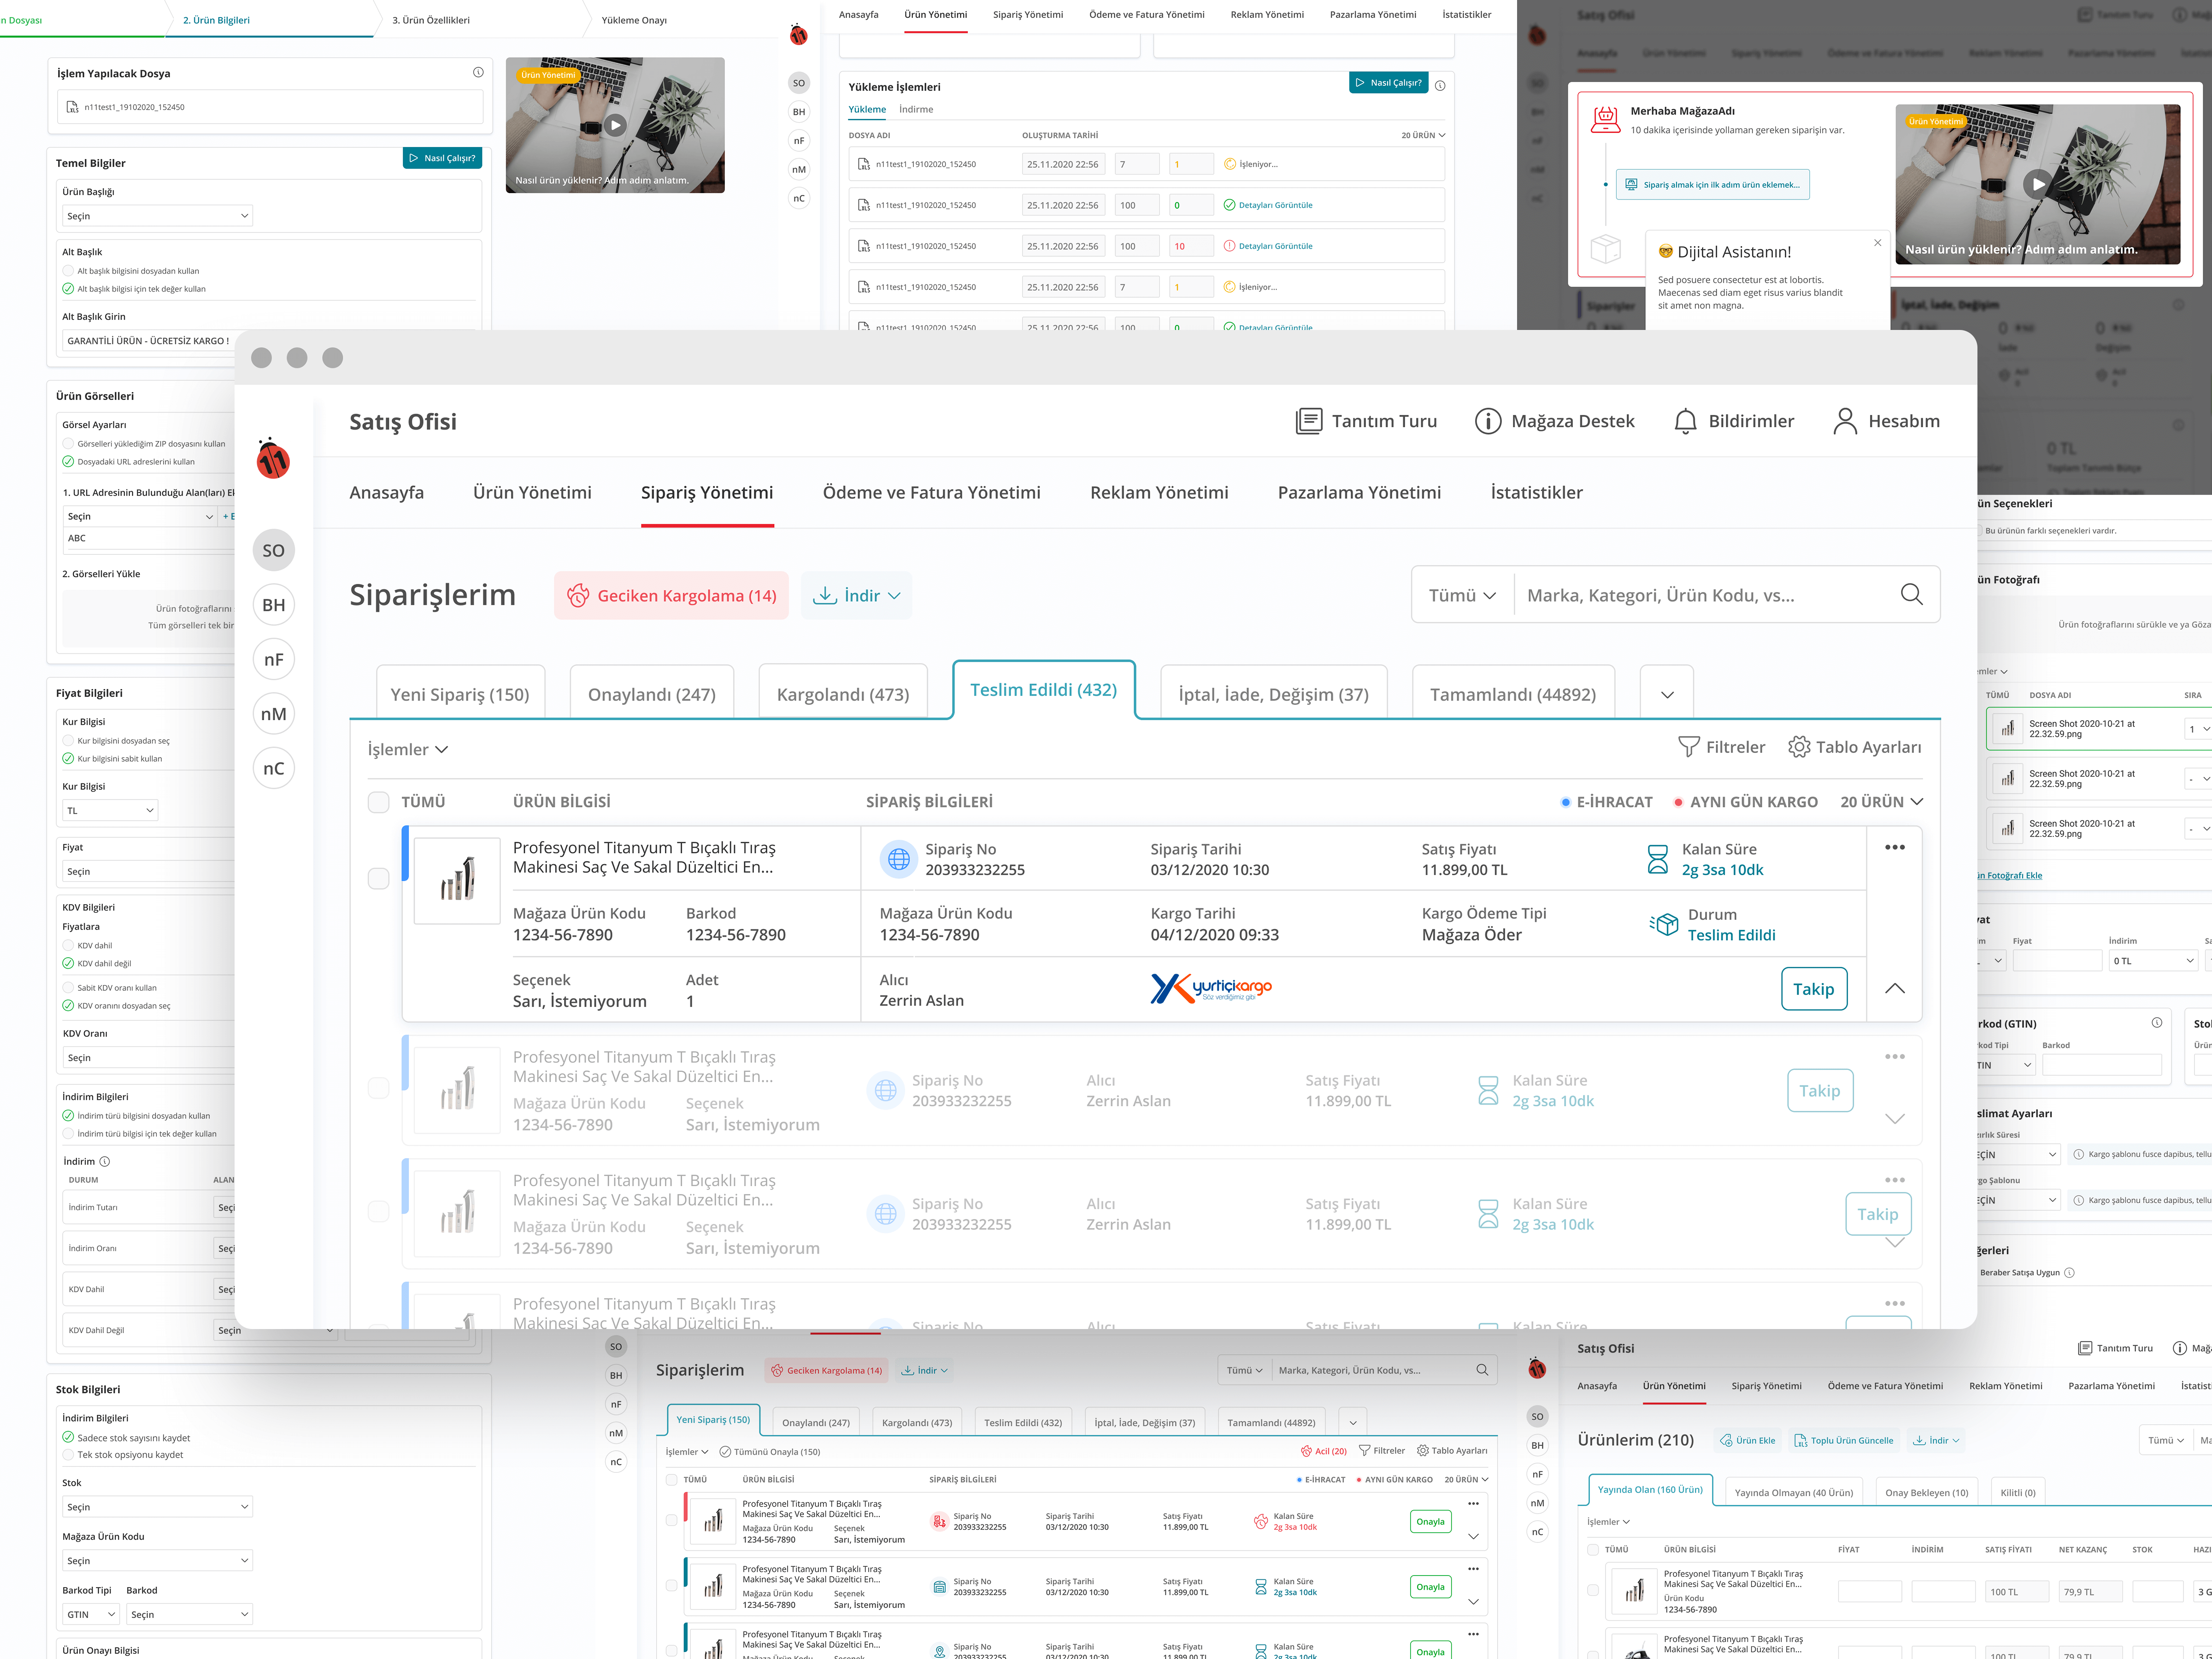Play the product upload video in top-left window
This screenshot has height=1659, width=2212.
(615, 125)
